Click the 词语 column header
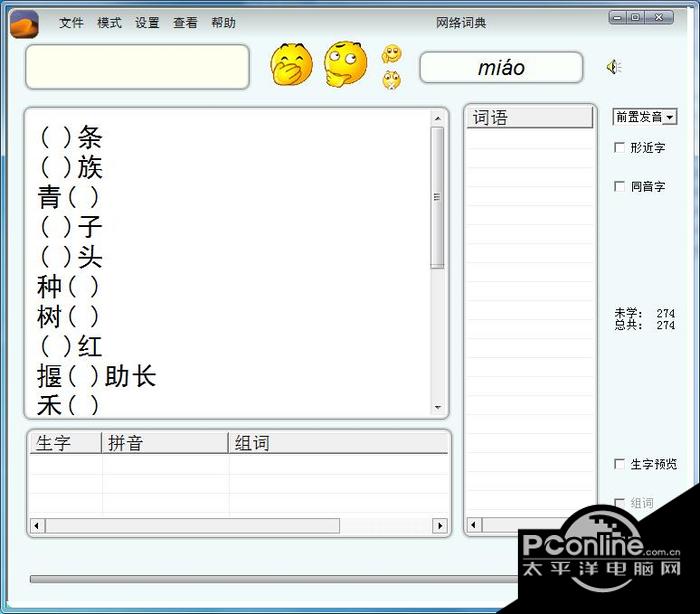This screenshot has height=614, width=700. [530, 118]
